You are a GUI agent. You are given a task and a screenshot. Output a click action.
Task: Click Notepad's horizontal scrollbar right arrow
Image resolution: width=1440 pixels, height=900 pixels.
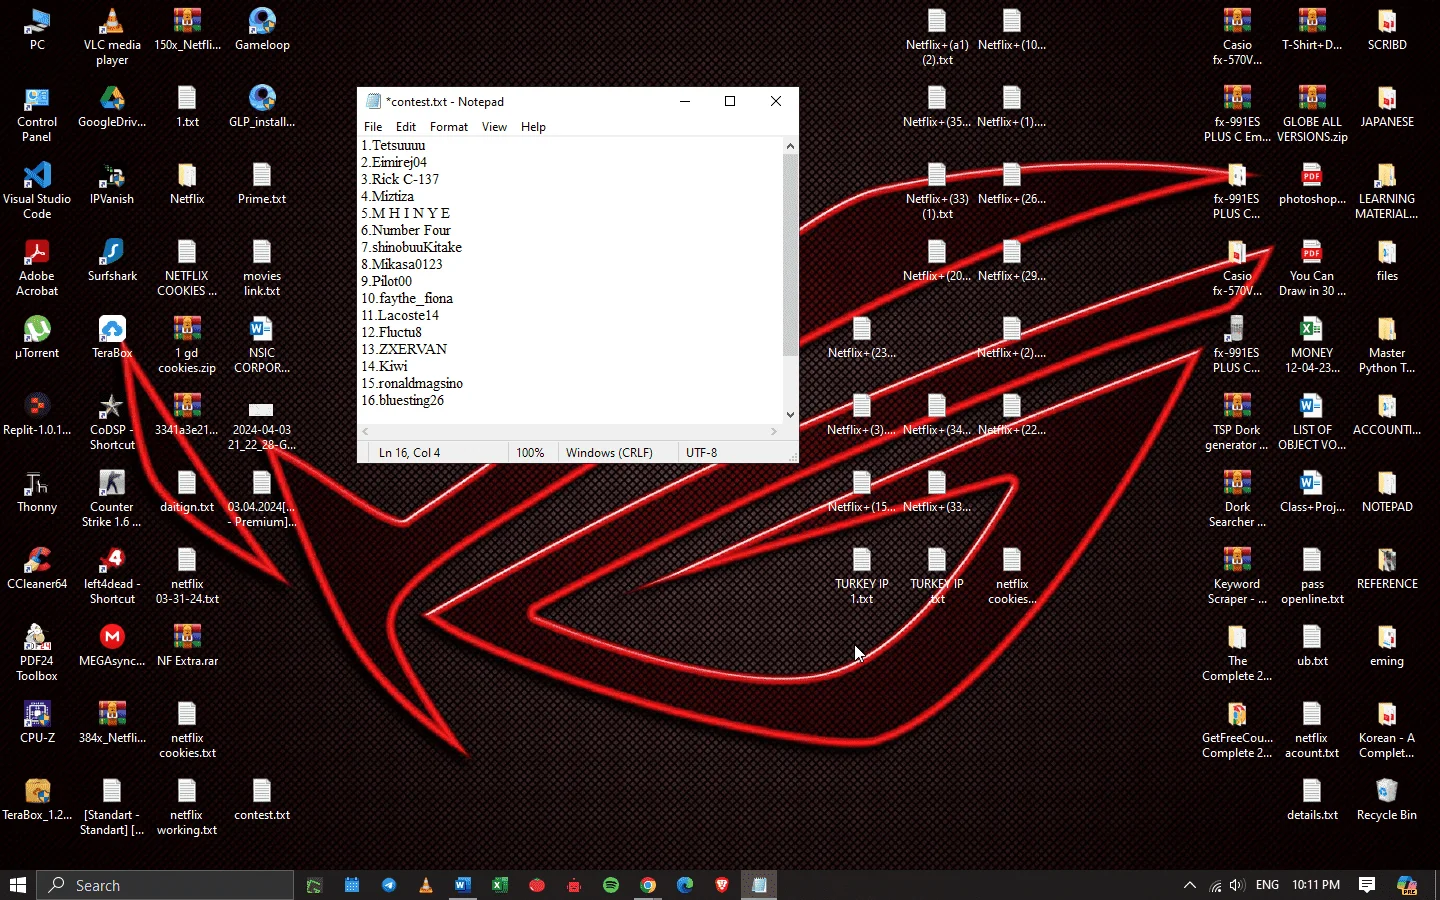[x=774, y=432]
